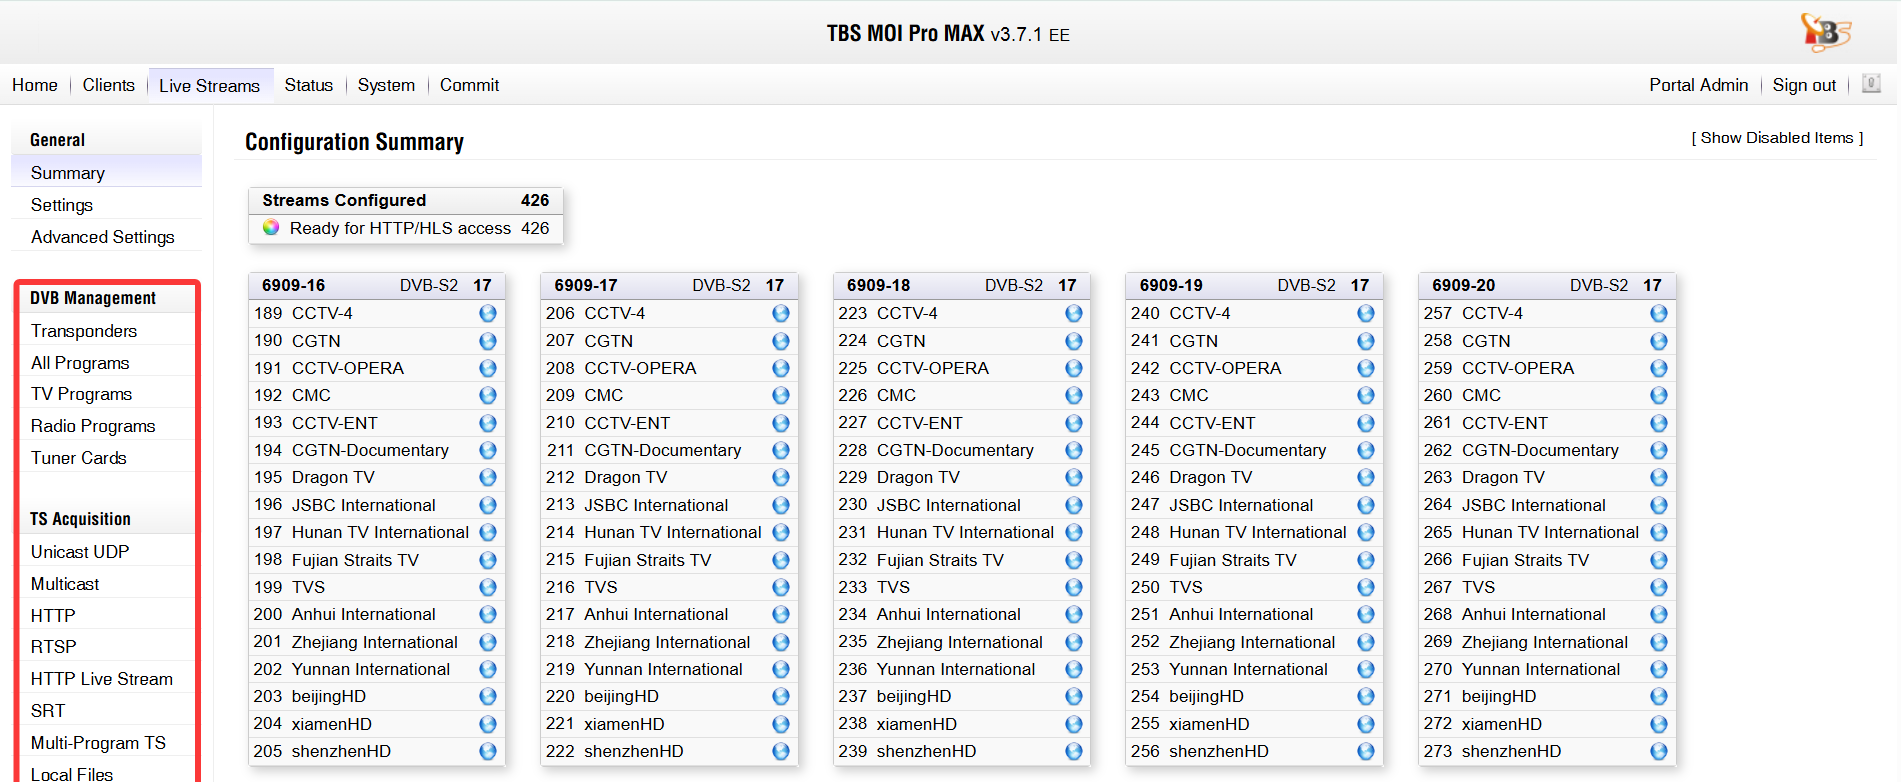Click the globe icon for 207 CGTN

(x=781, y=341)
